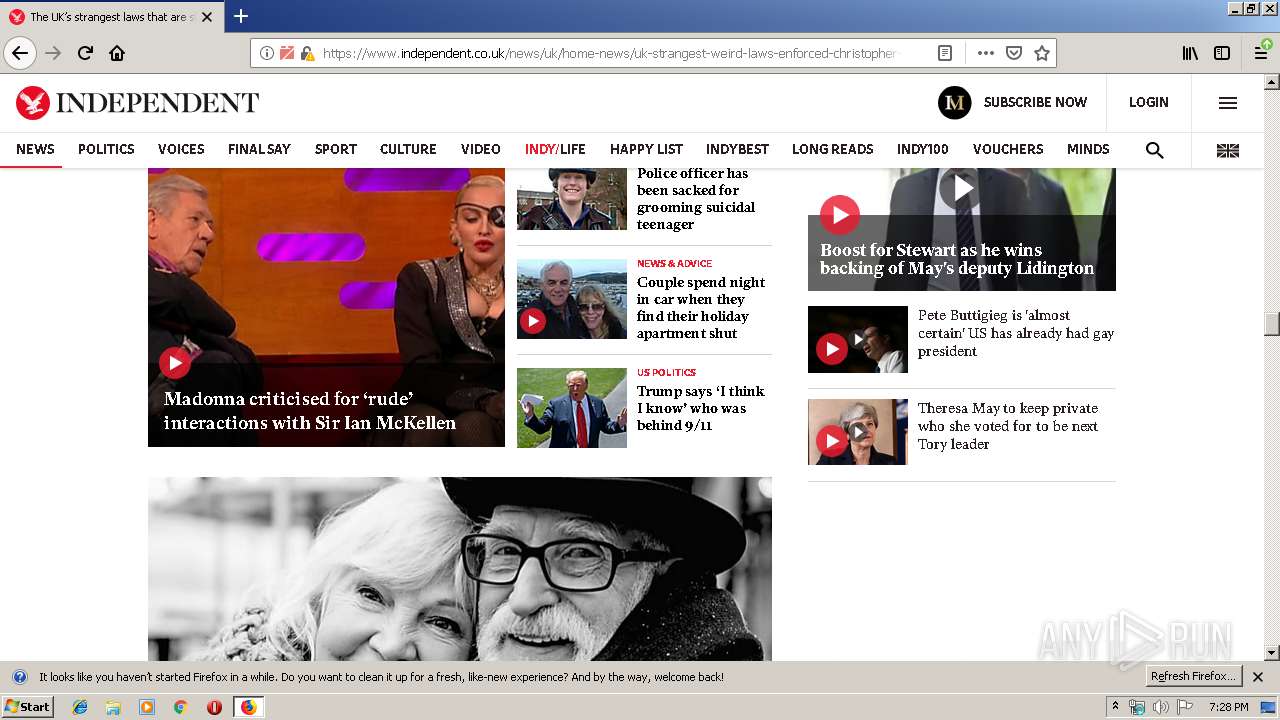Click the browser Back arrow button

coord(20,53)
